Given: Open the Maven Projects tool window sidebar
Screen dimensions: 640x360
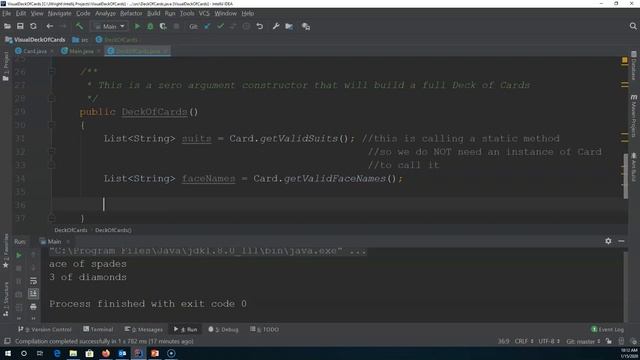Looking at the screenshot, I should point(633,116).
